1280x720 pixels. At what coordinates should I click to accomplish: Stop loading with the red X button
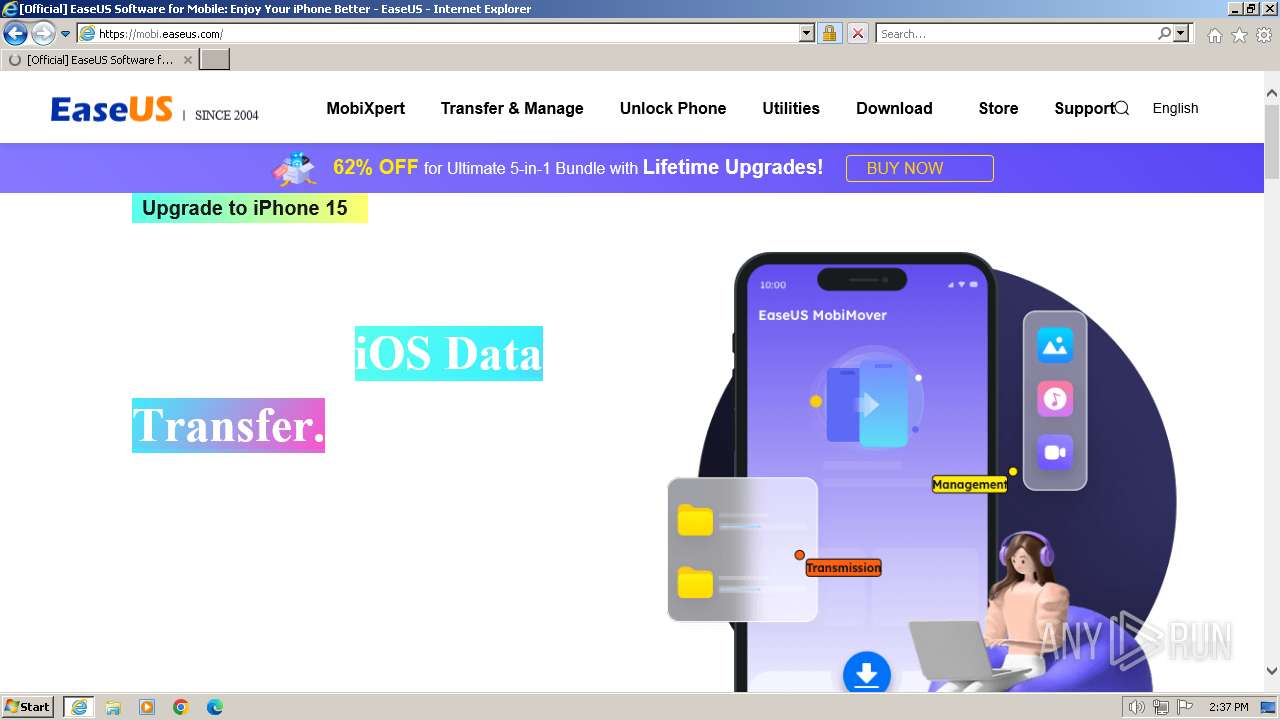(857, 33)
